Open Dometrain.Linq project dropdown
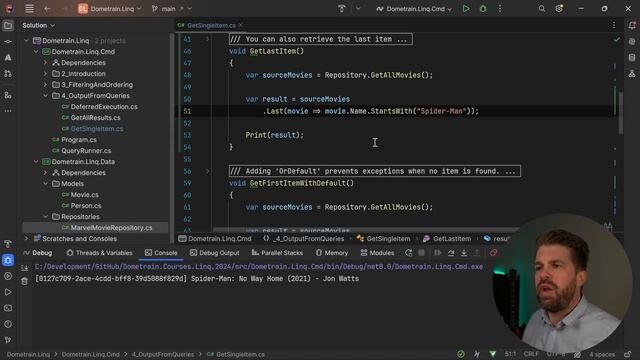Screen dimensions: 640x360 (110, 9)
